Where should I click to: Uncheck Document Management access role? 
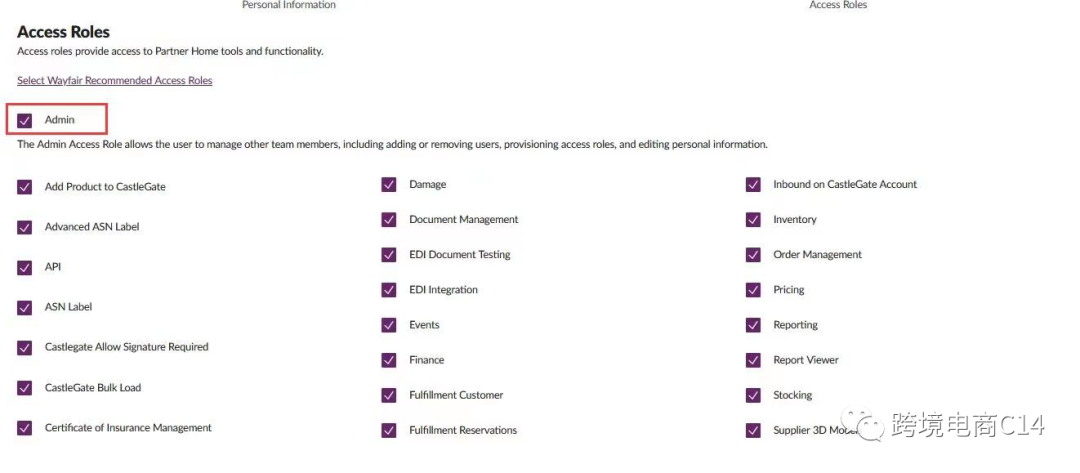coord(389,220)
